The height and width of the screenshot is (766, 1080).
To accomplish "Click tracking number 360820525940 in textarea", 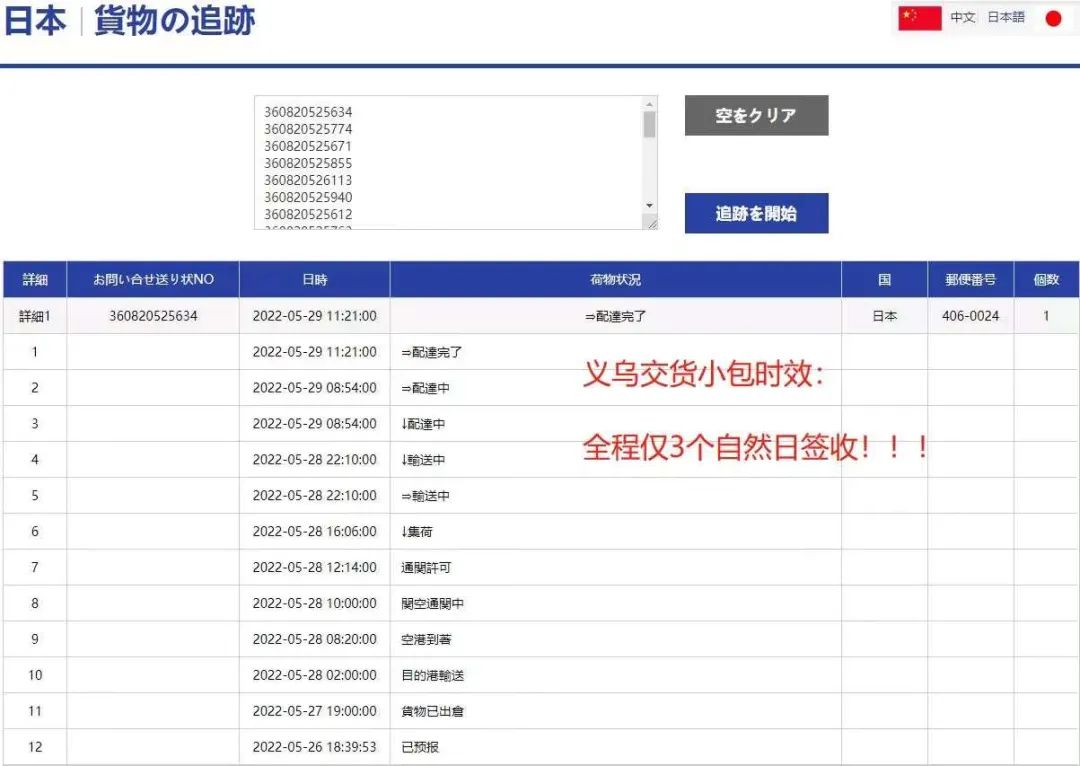I will coord(308,197).
